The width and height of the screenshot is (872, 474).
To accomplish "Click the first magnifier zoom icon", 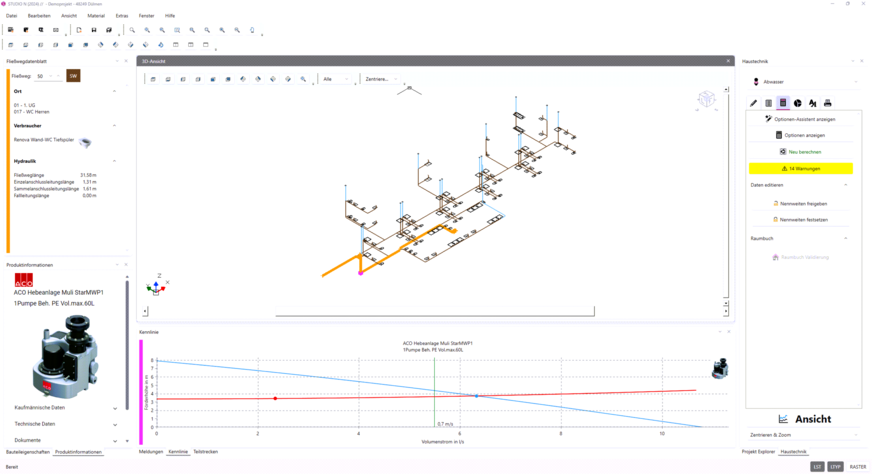I will pyautogui.click(x=132, y=30).
